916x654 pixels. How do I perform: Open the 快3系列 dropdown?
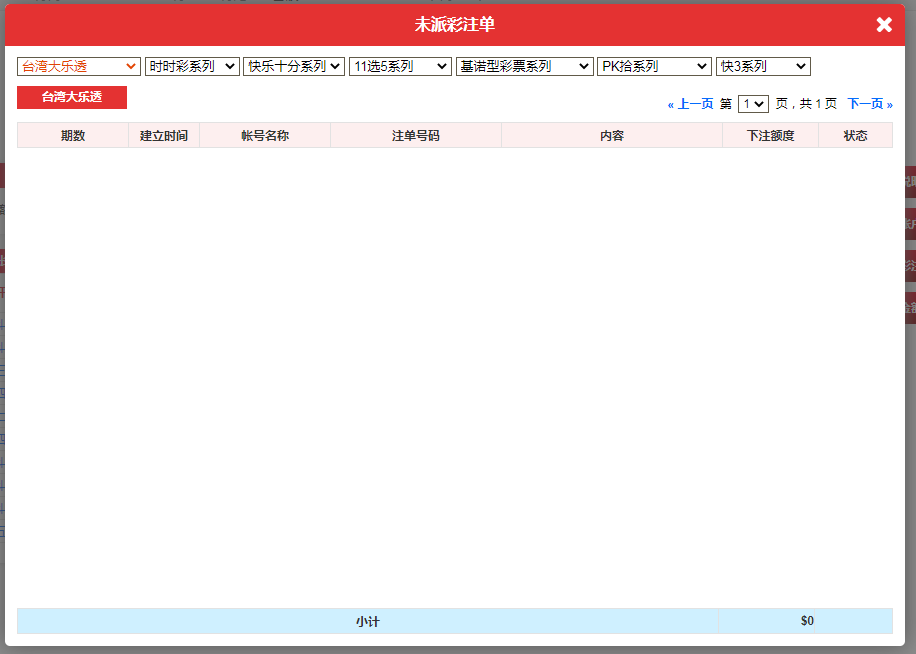pyautogui.click(x=763, y=66)
